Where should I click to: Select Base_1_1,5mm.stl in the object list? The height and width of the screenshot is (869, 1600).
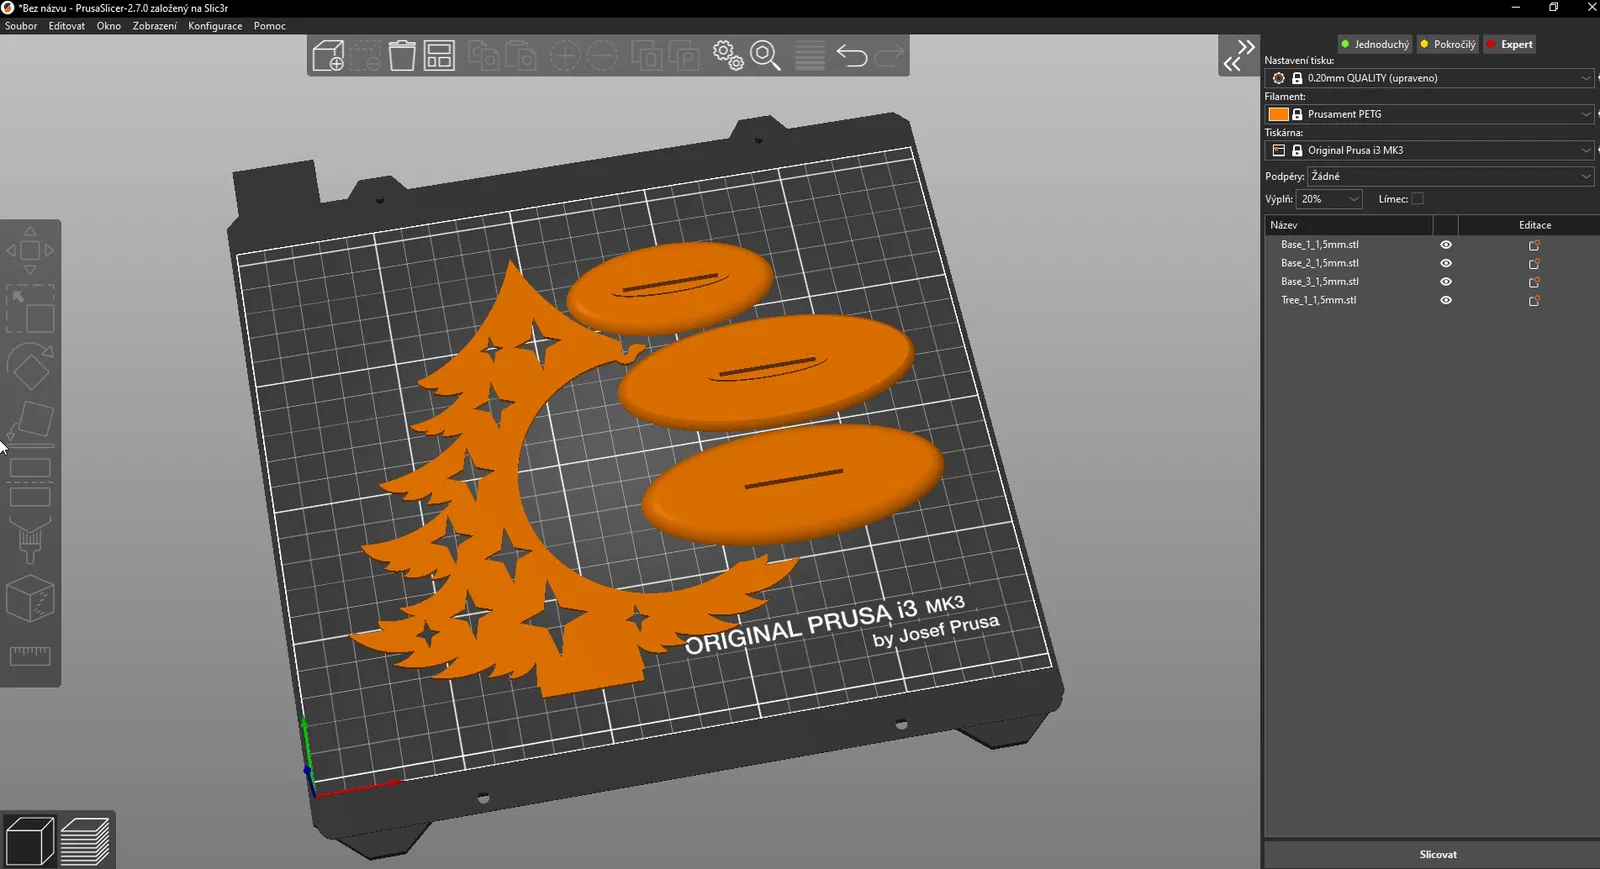coord(1320,245)
